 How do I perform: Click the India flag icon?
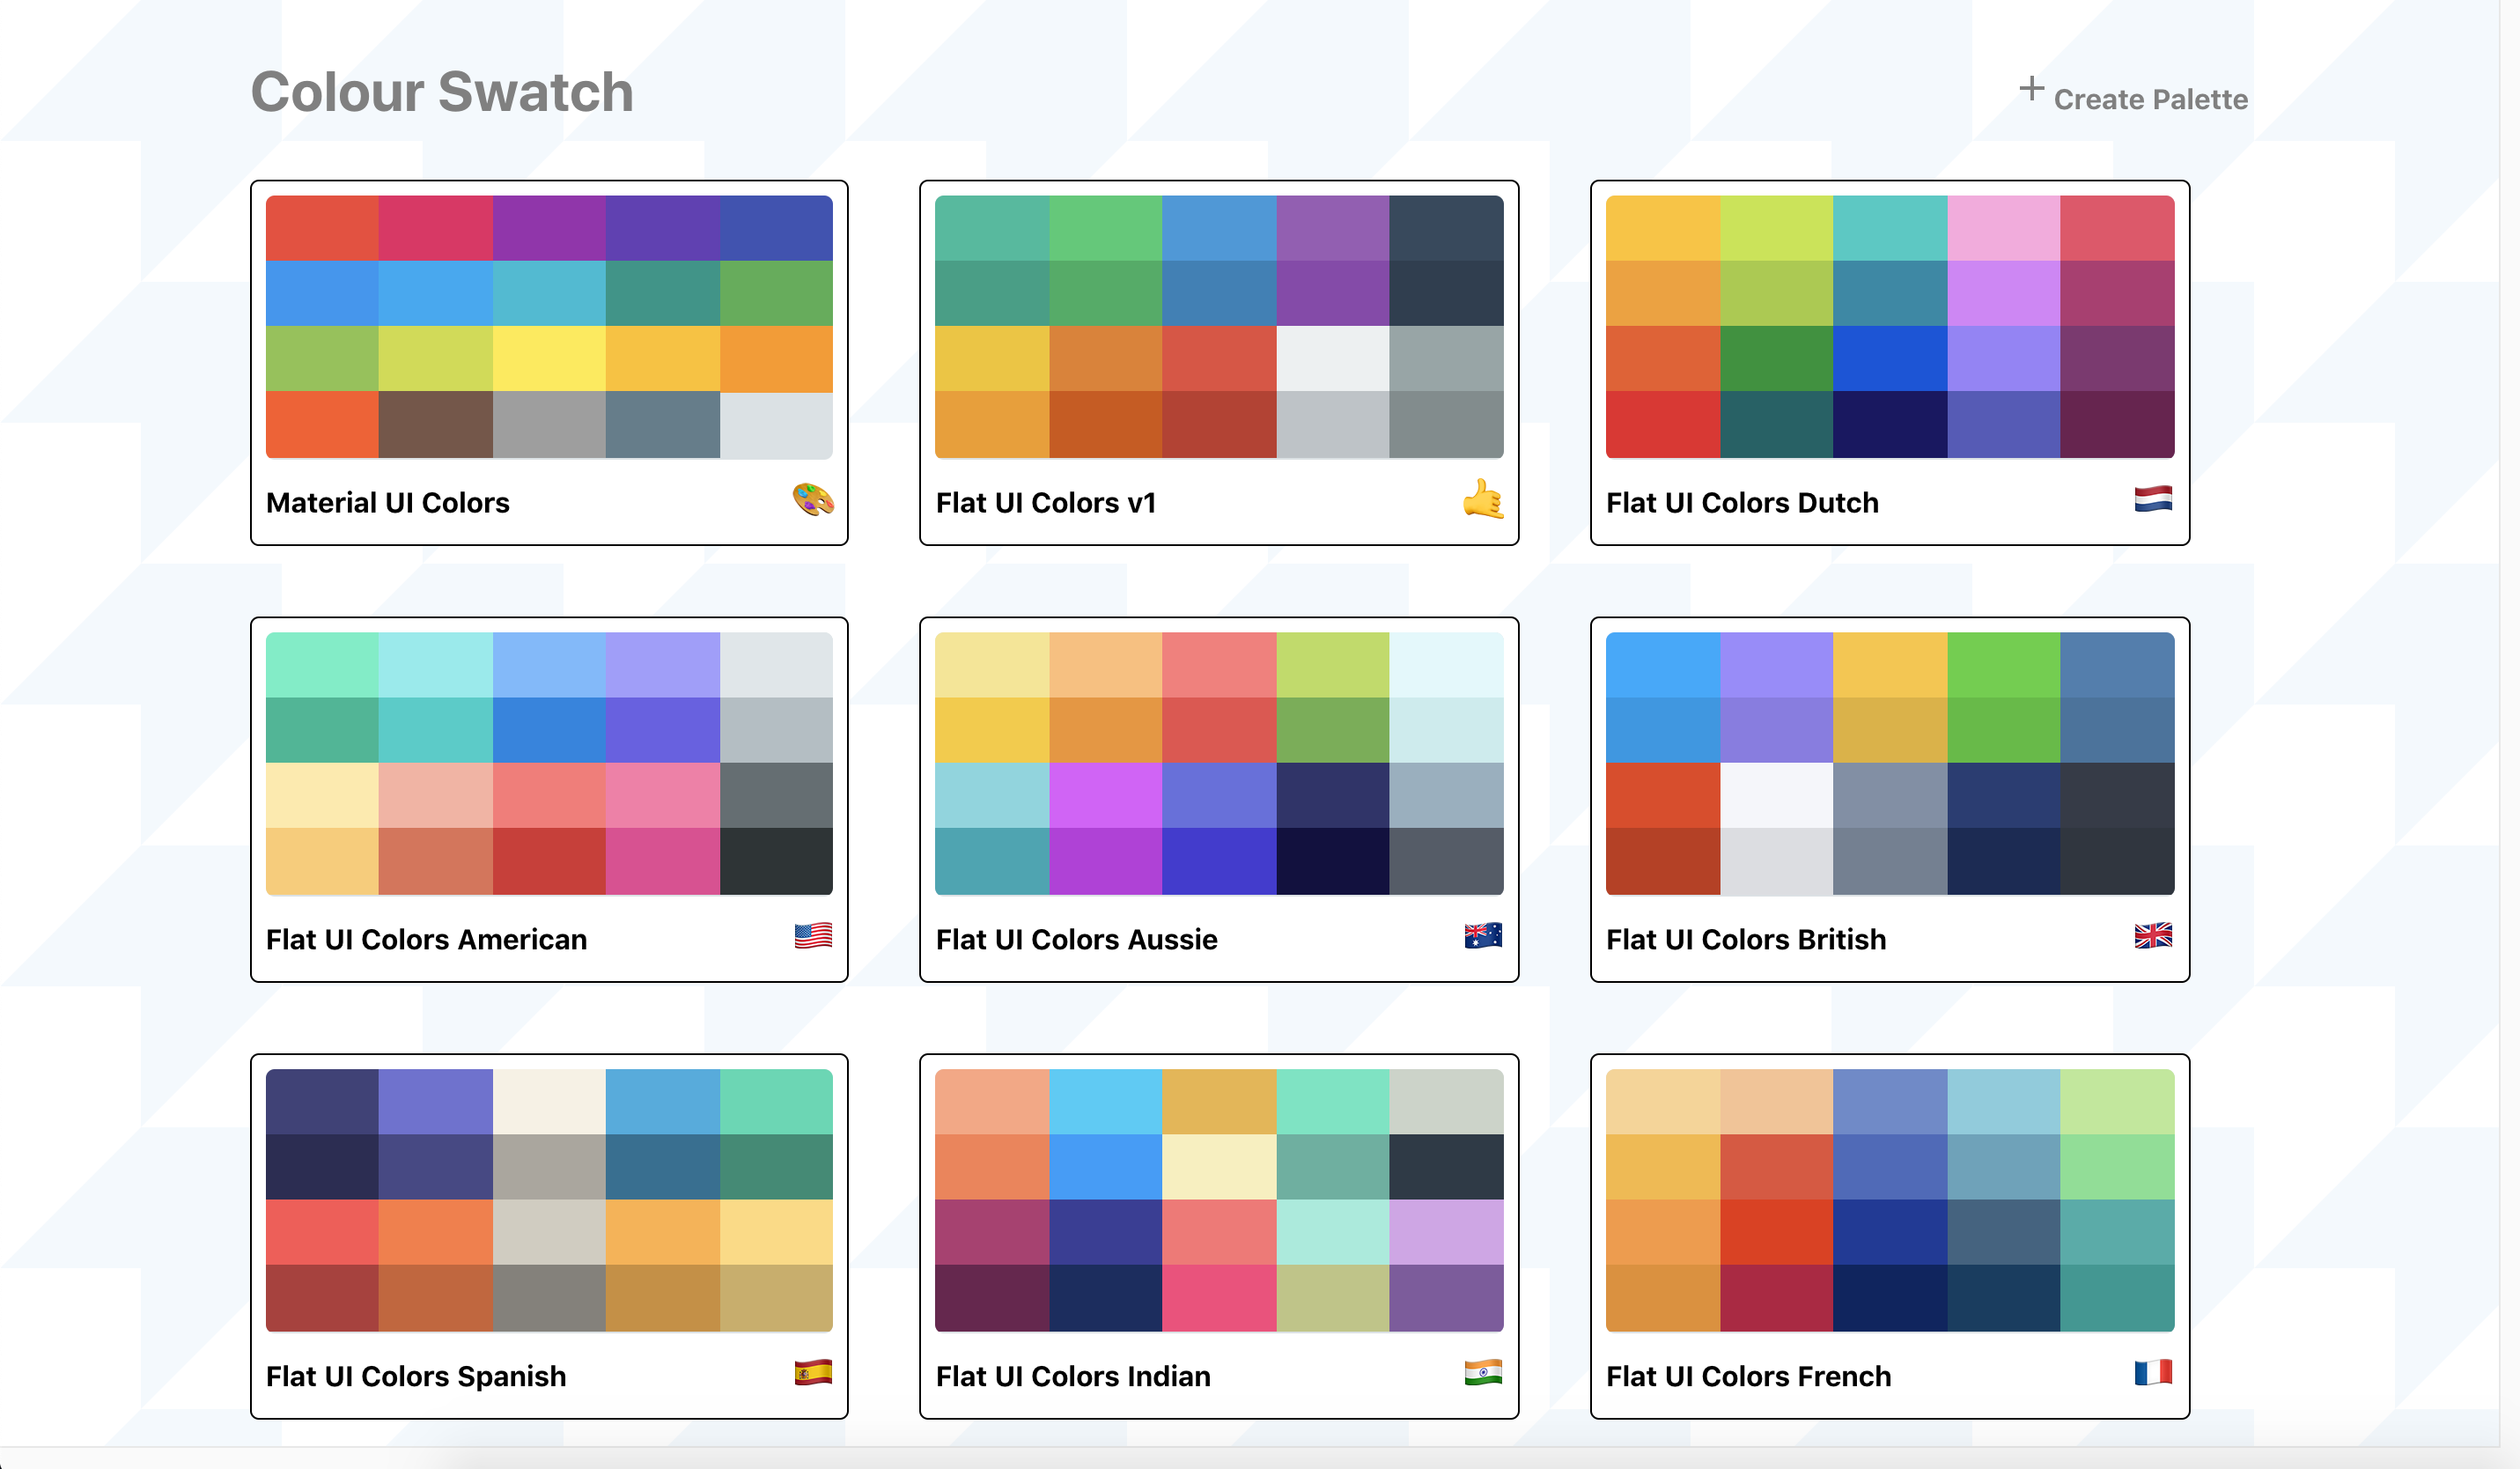click(1483, 1372)
